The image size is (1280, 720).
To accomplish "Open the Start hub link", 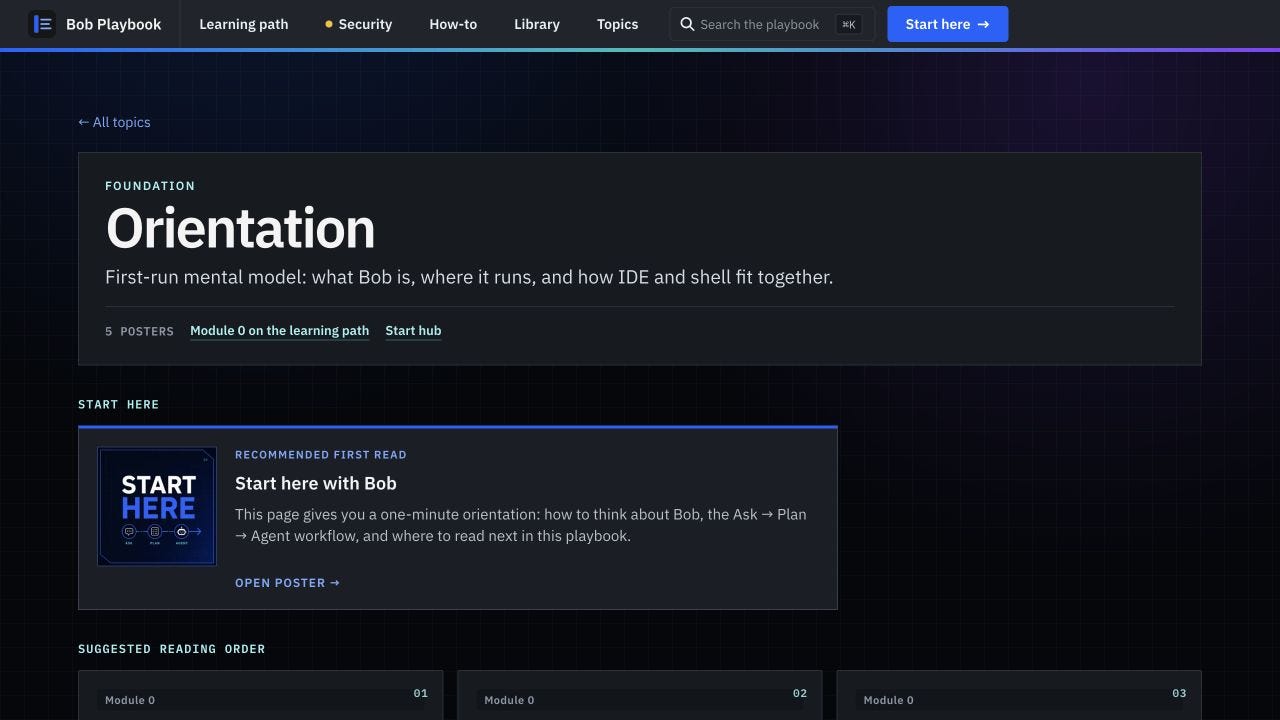I will pos(413,331).
